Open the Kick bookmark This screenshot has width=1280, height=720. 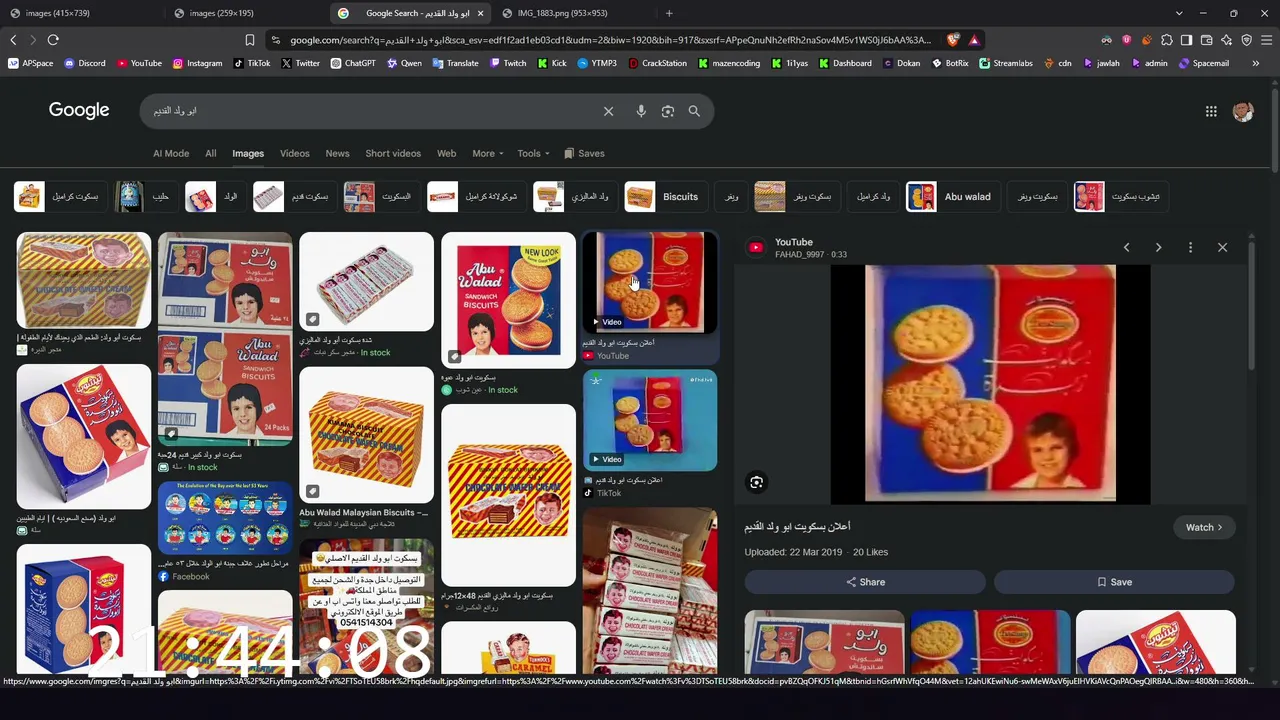pyautogui.click(x=551, y=63)
